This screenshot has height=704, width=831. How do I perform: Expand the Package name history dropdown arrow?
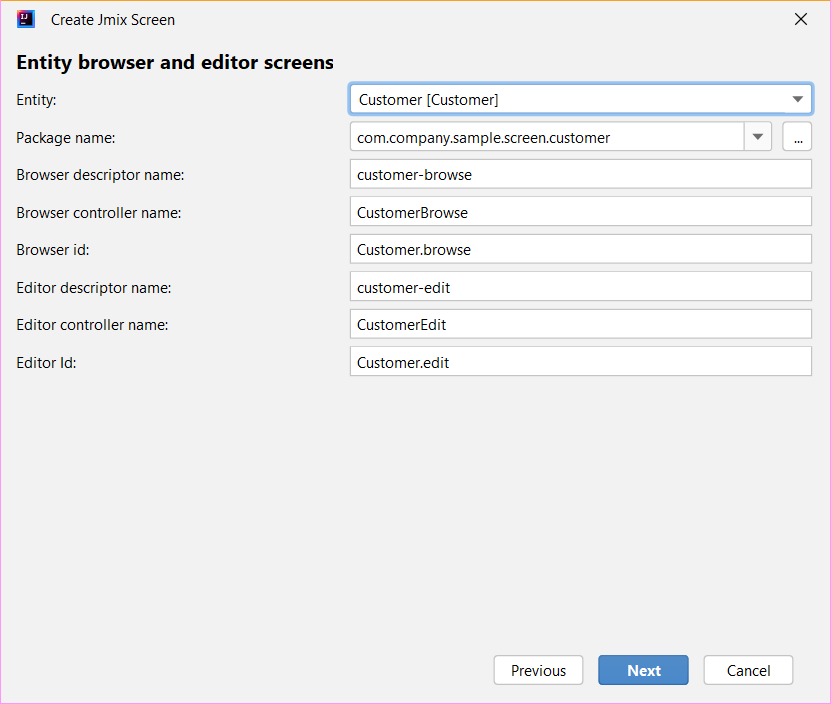click(x=757, y=137)
